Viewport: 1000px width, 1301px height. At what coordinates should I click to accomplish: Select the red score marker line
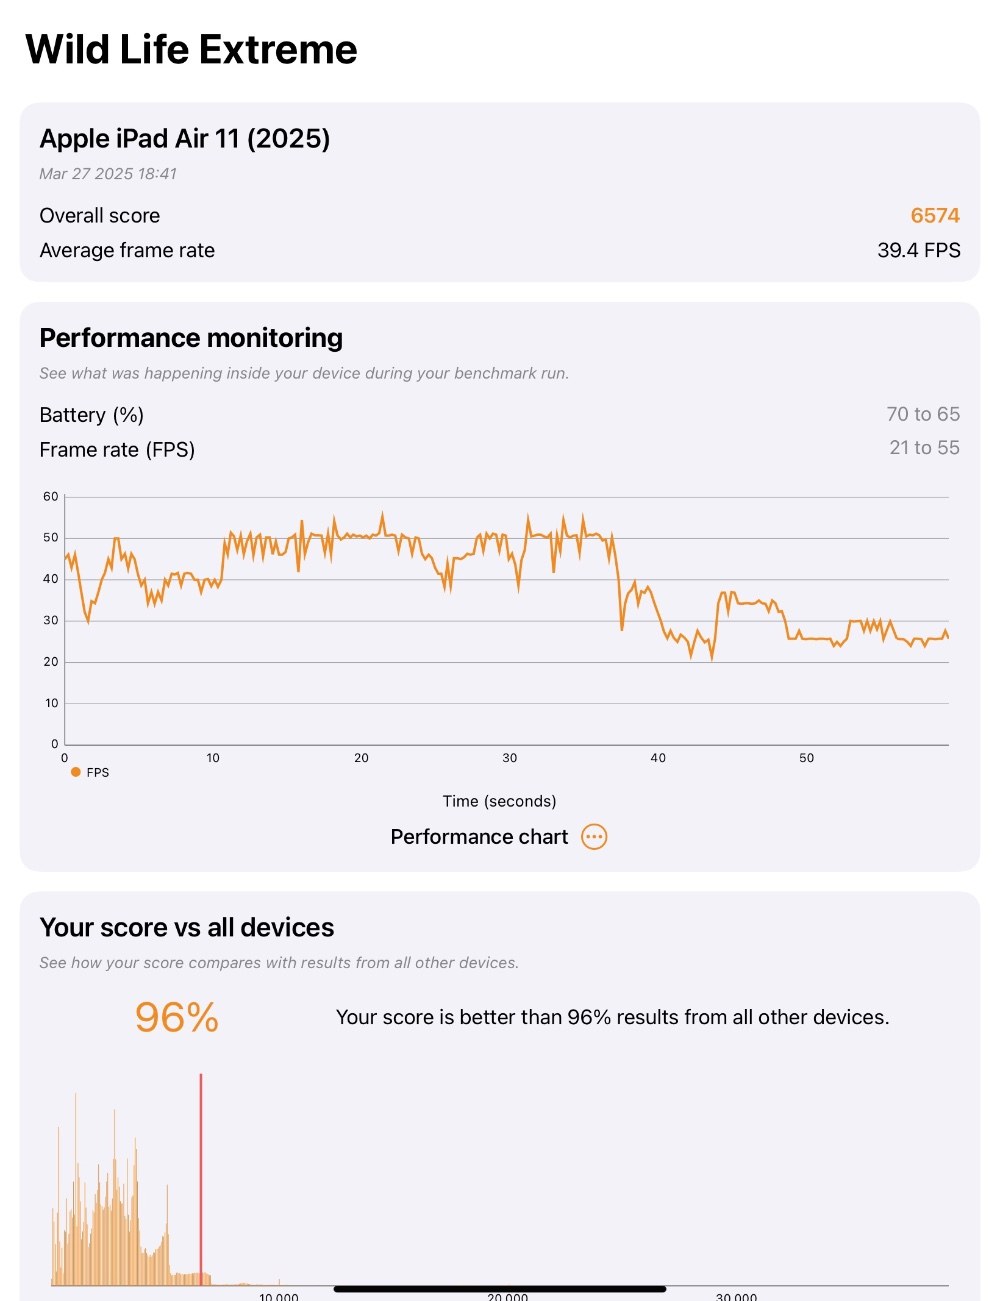coord(201,1179)
